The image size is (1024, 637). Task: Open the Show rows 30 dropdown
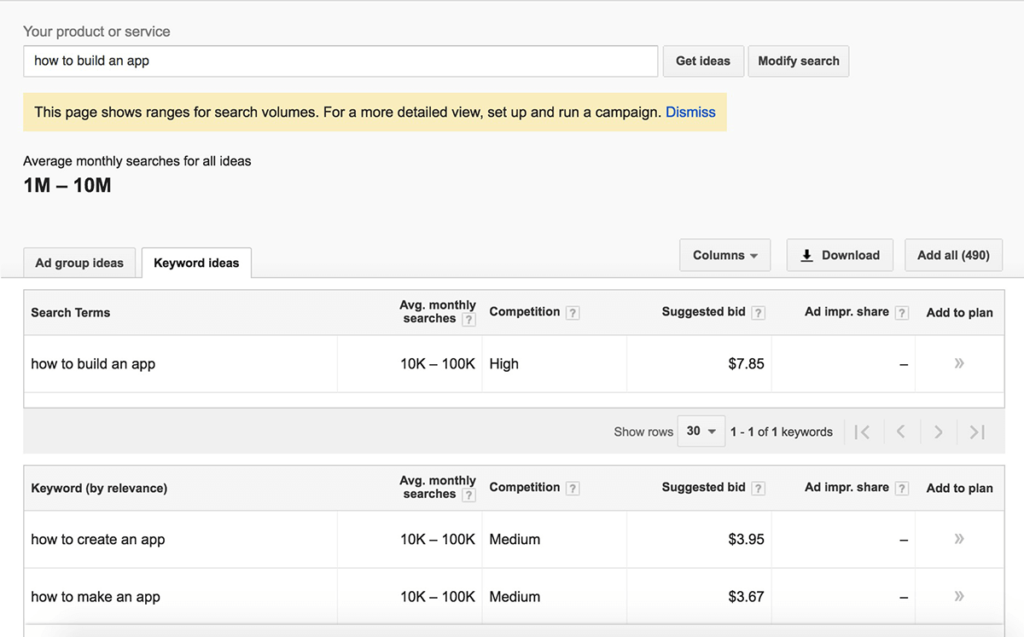[701, 431]
